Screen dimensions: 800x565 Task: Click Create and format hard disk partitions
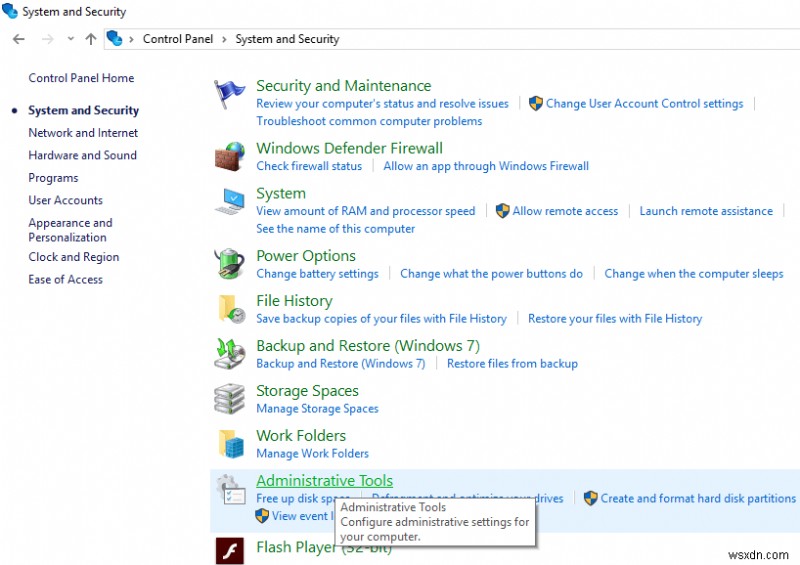tap(698, 498)
